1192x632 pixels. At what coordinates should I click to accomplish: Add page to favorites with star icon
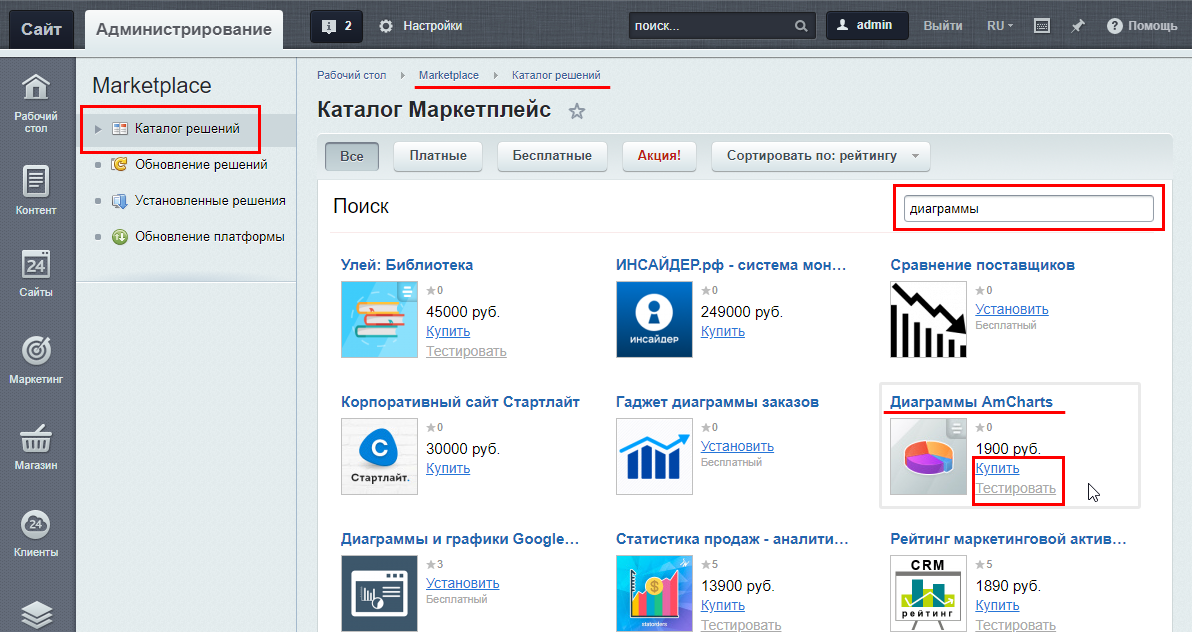tap(577, 112)
